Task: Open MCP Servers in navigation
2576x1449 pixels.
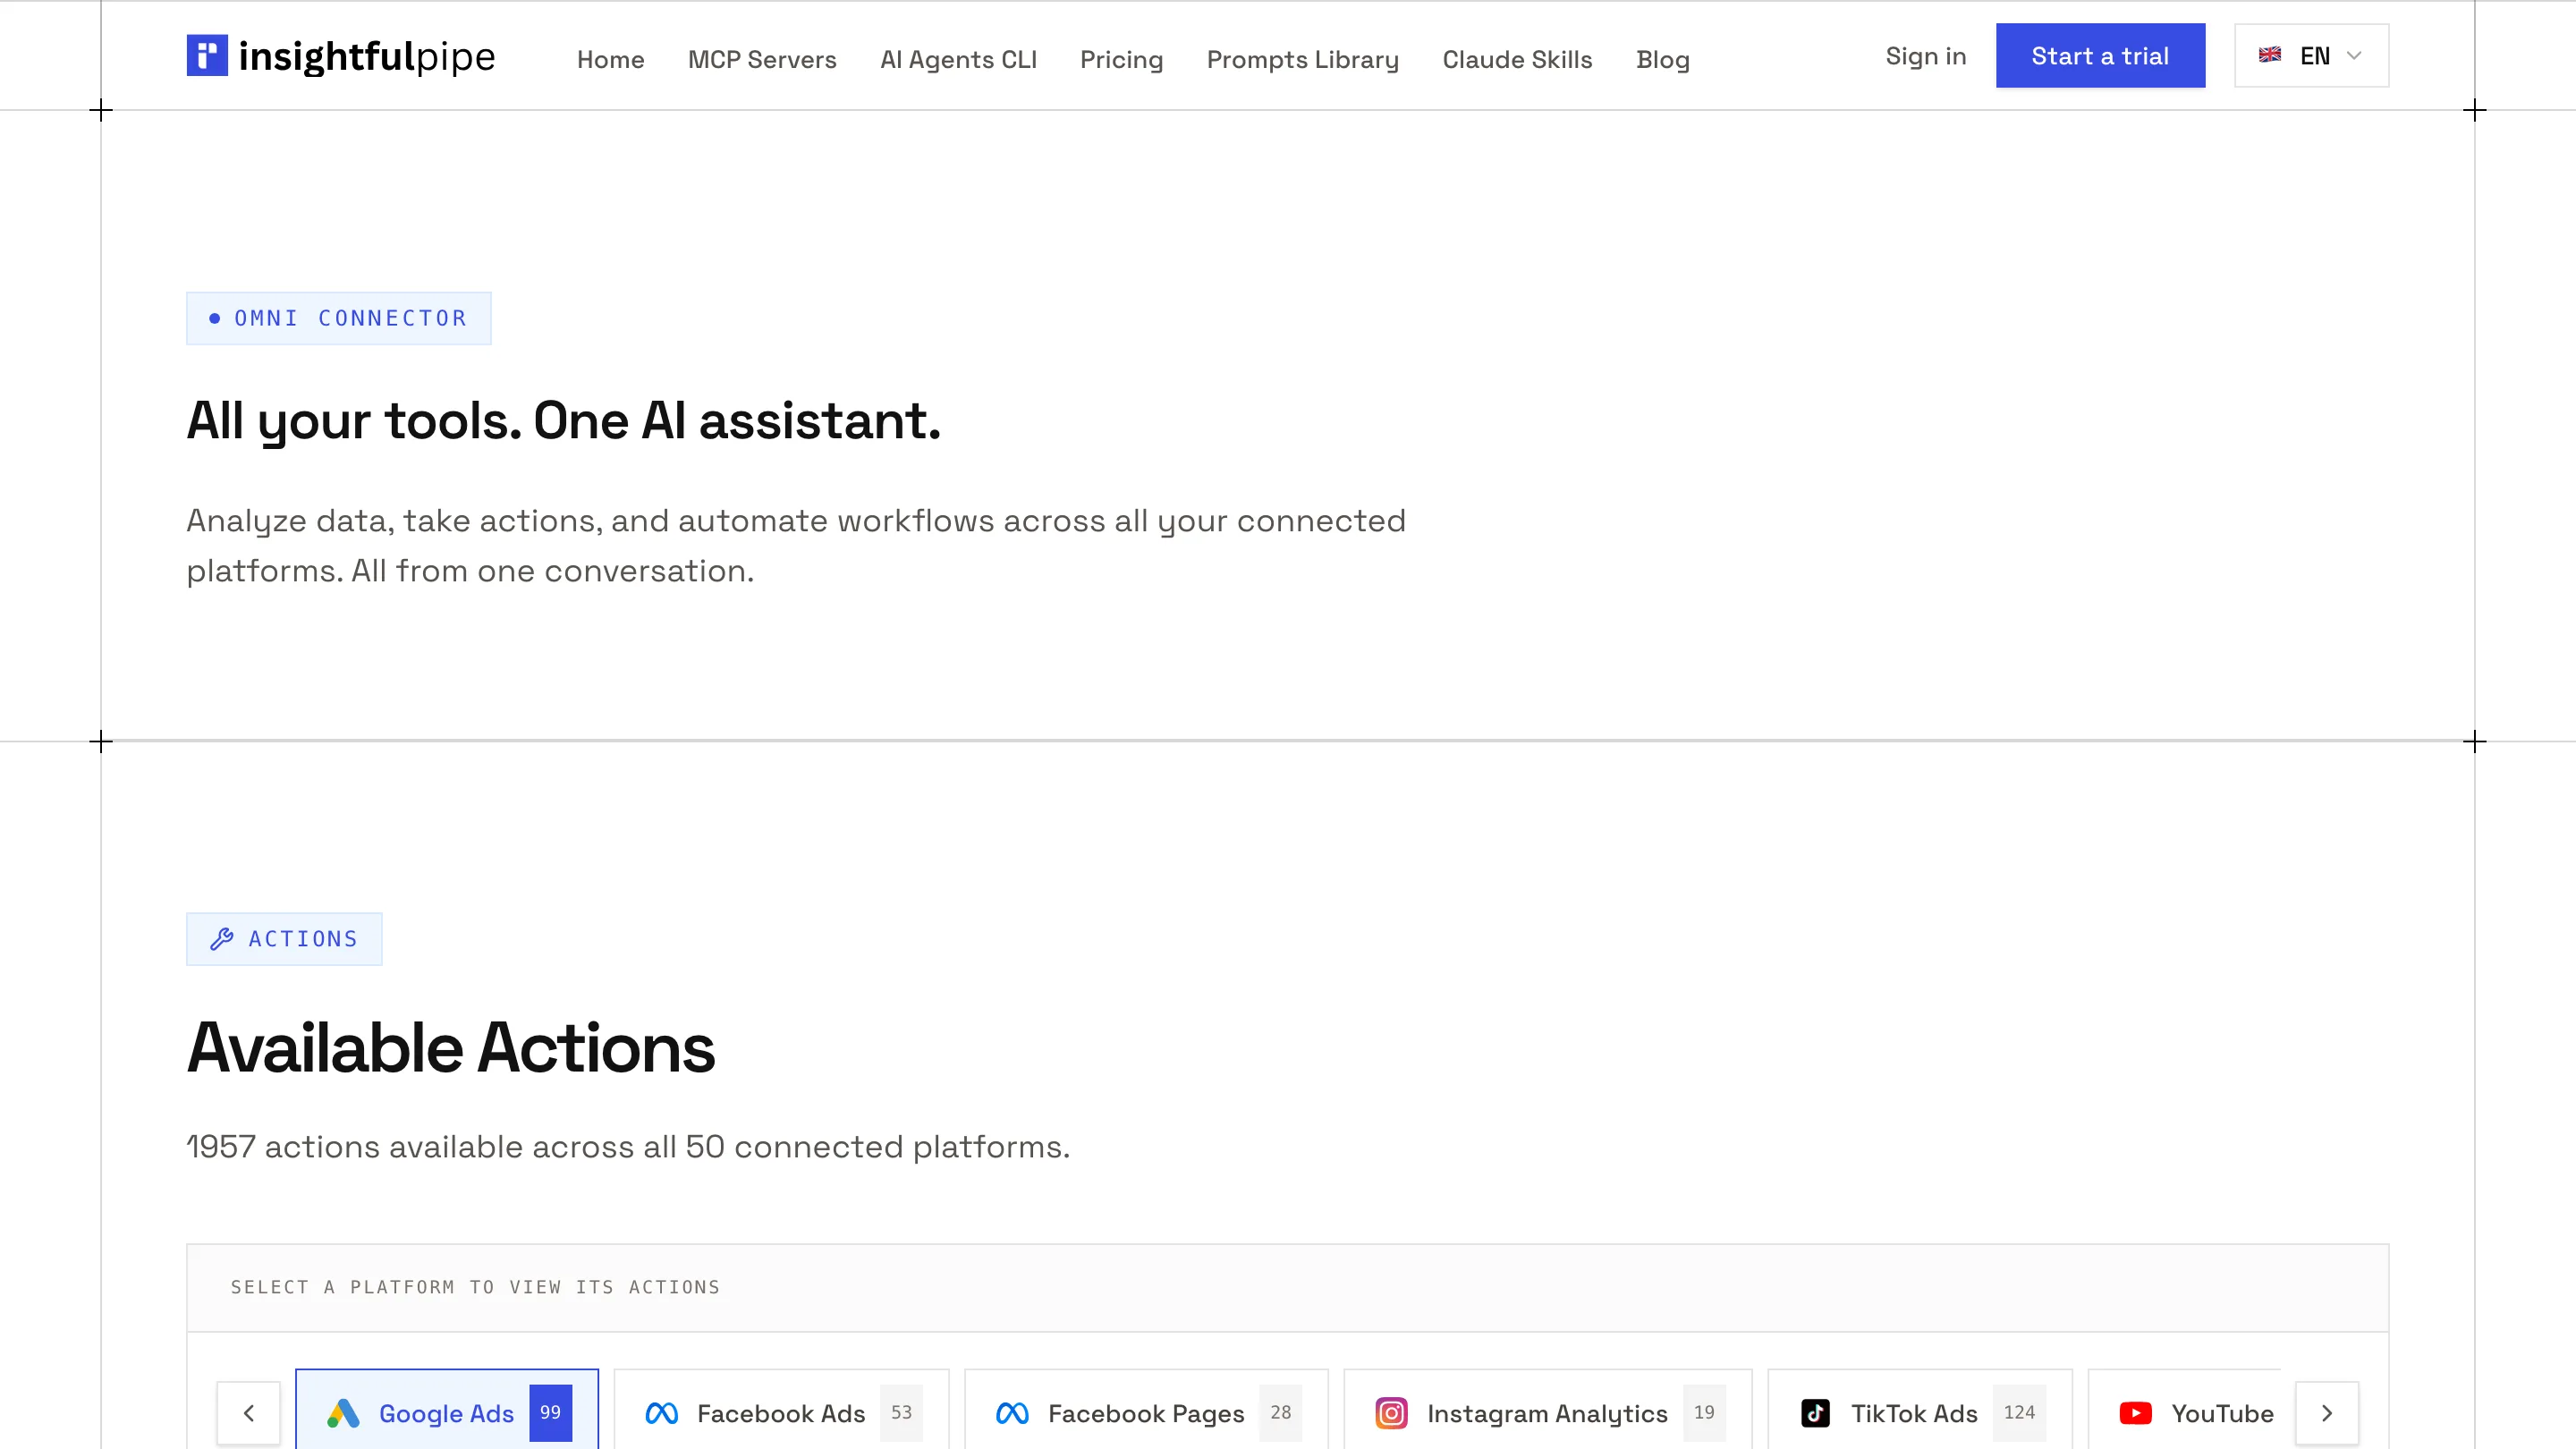Action: tap(762, 59)
